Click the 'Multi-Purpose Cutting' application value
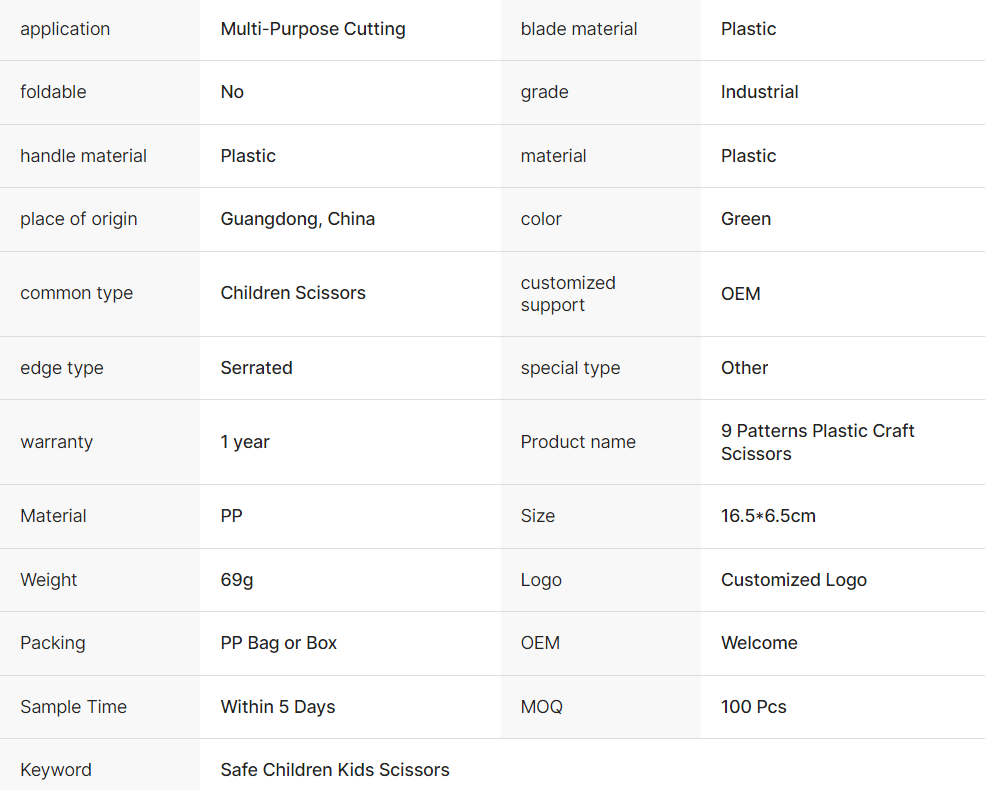 313,29
